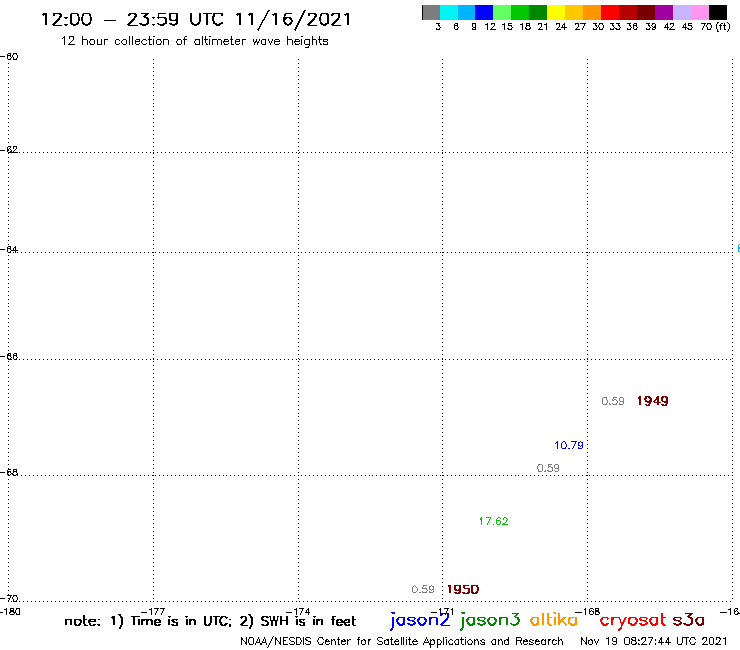
Task: Click the dark blue 12 ft legend swatch
Action: click(x=485, y=12)
